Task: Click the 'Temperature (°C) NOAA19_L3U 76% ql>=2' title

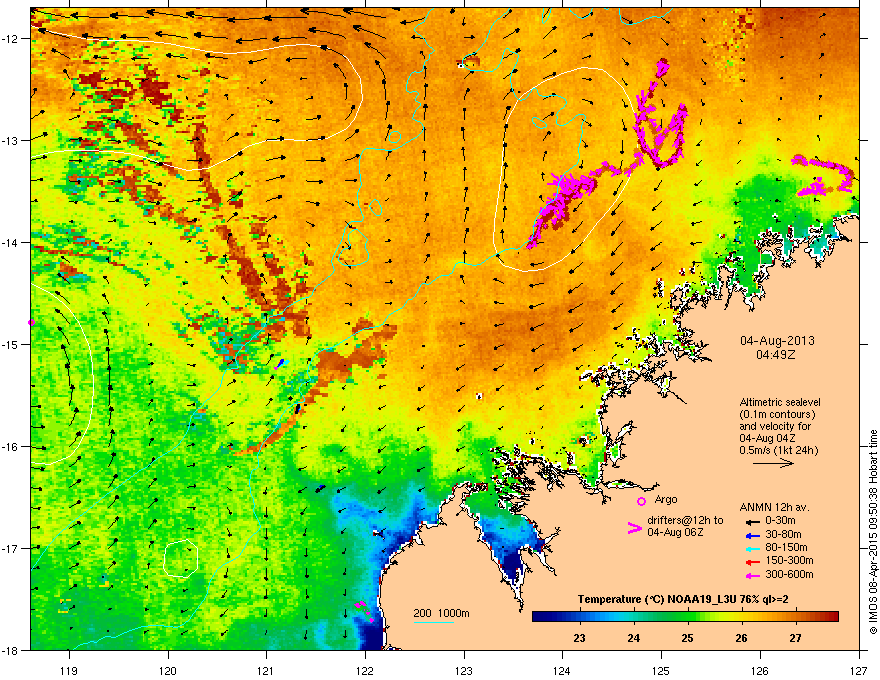Action: tap(683, 599)
